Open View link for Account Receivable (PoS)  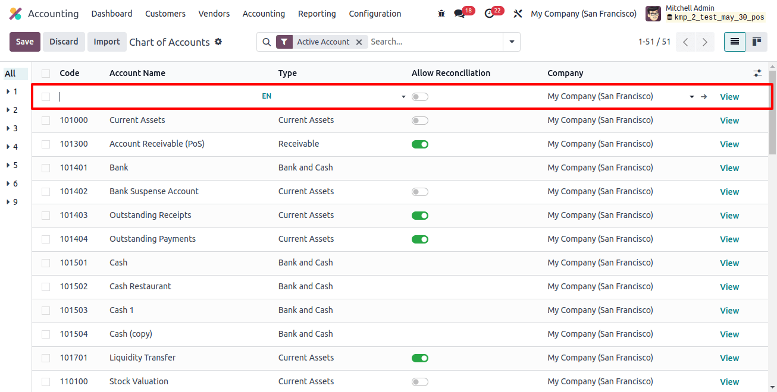tap(729, 144)
